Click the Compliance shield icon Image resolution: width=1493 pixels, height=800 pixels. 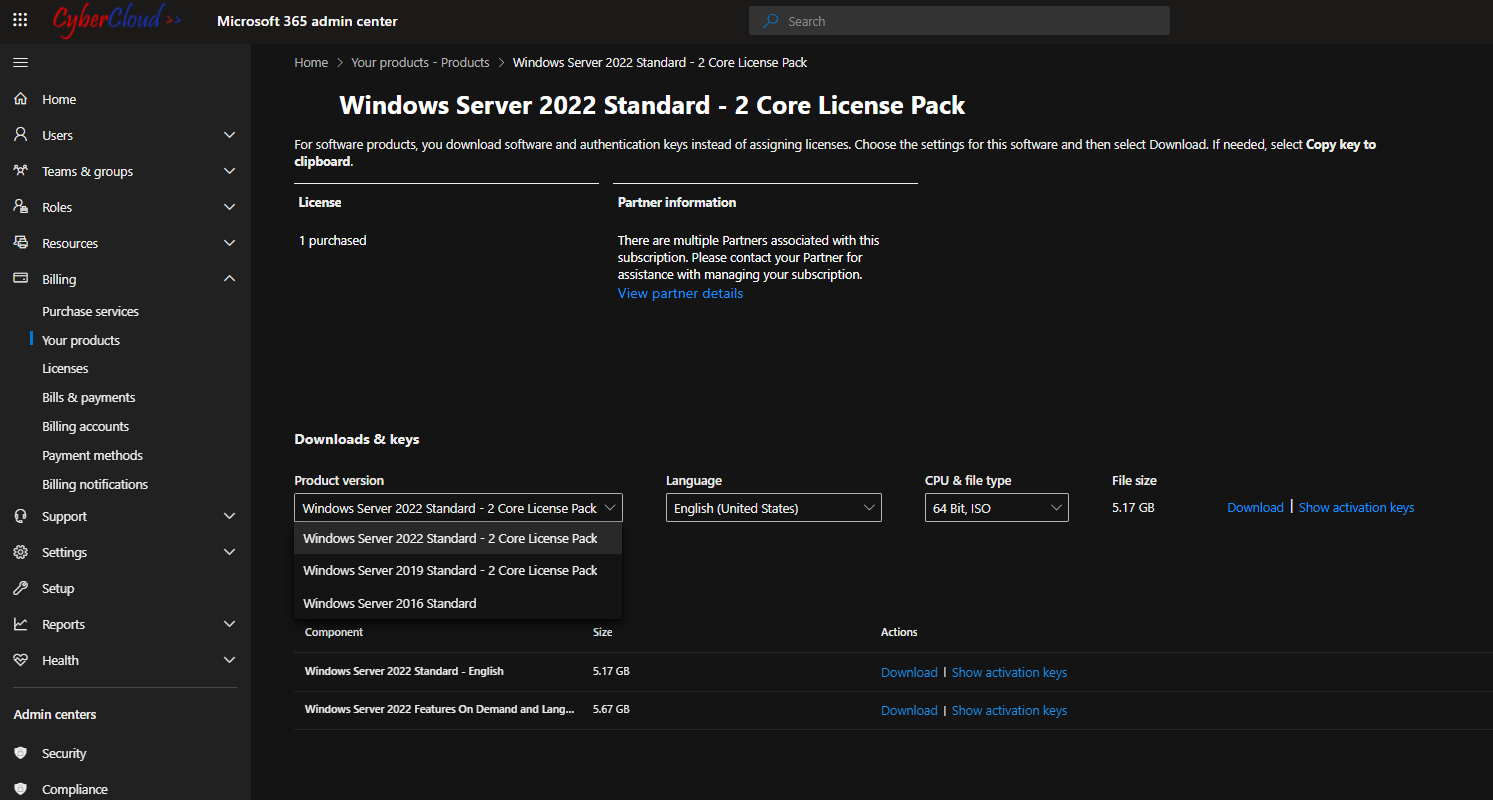coord(20,789)
